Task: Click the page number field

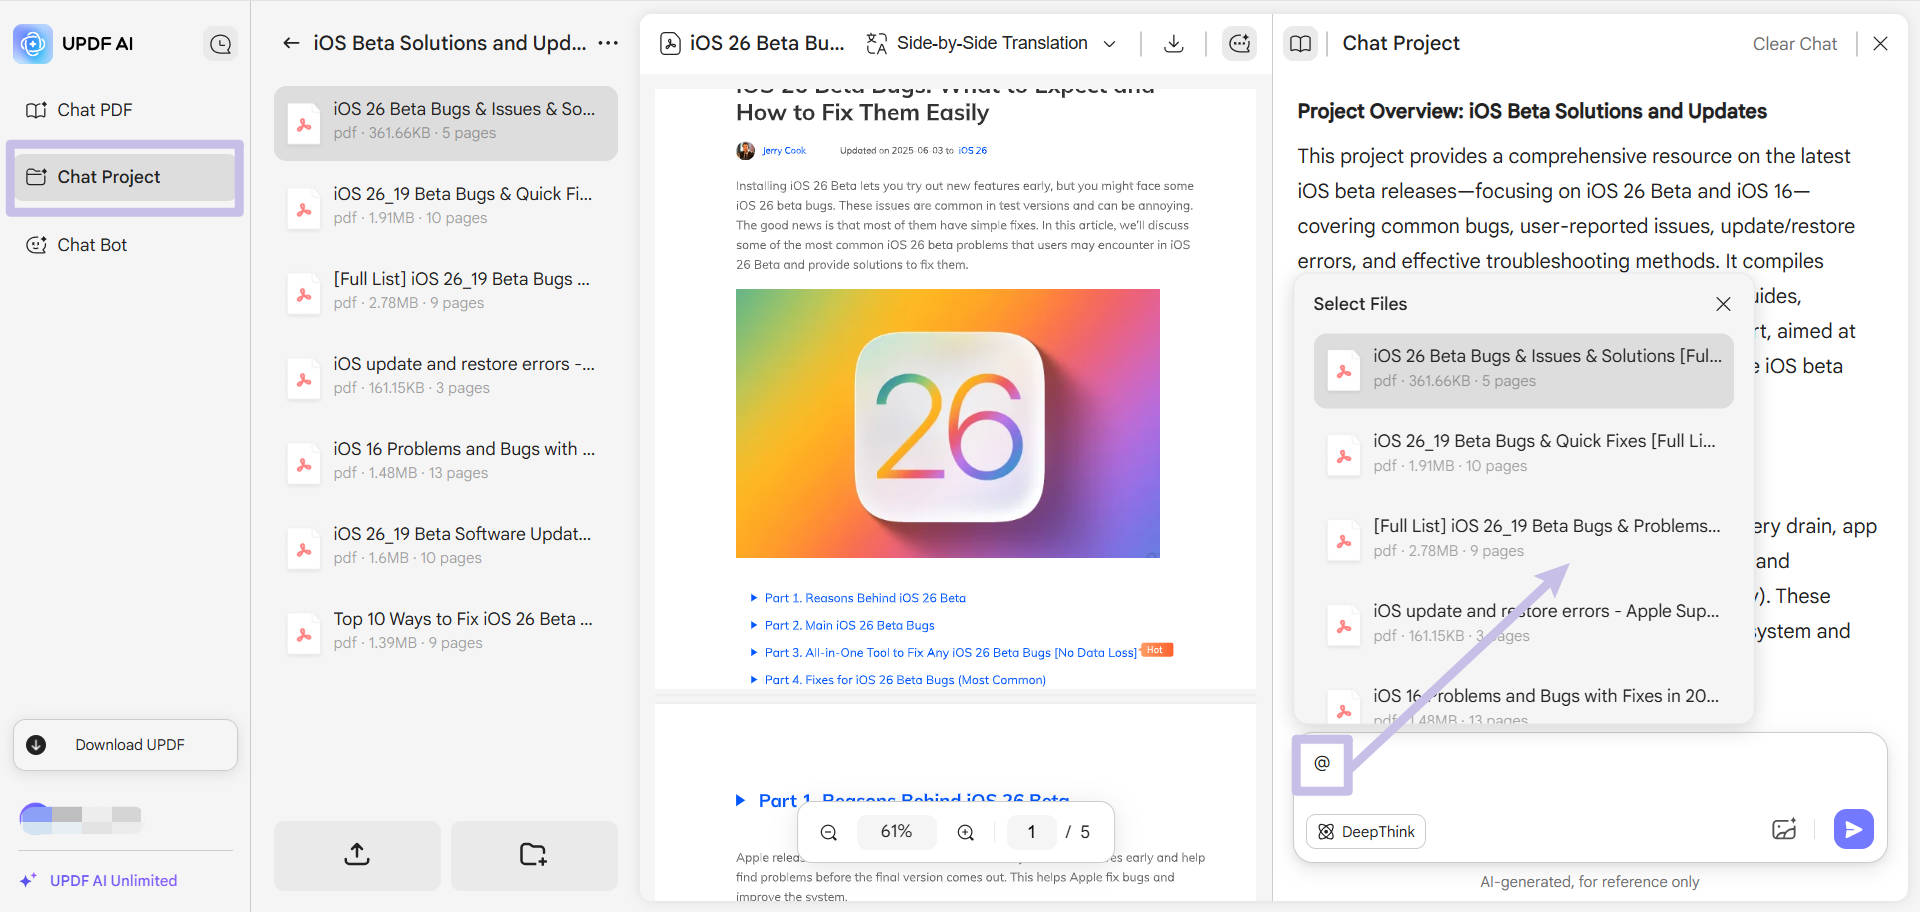Action: pos(1031,832)
